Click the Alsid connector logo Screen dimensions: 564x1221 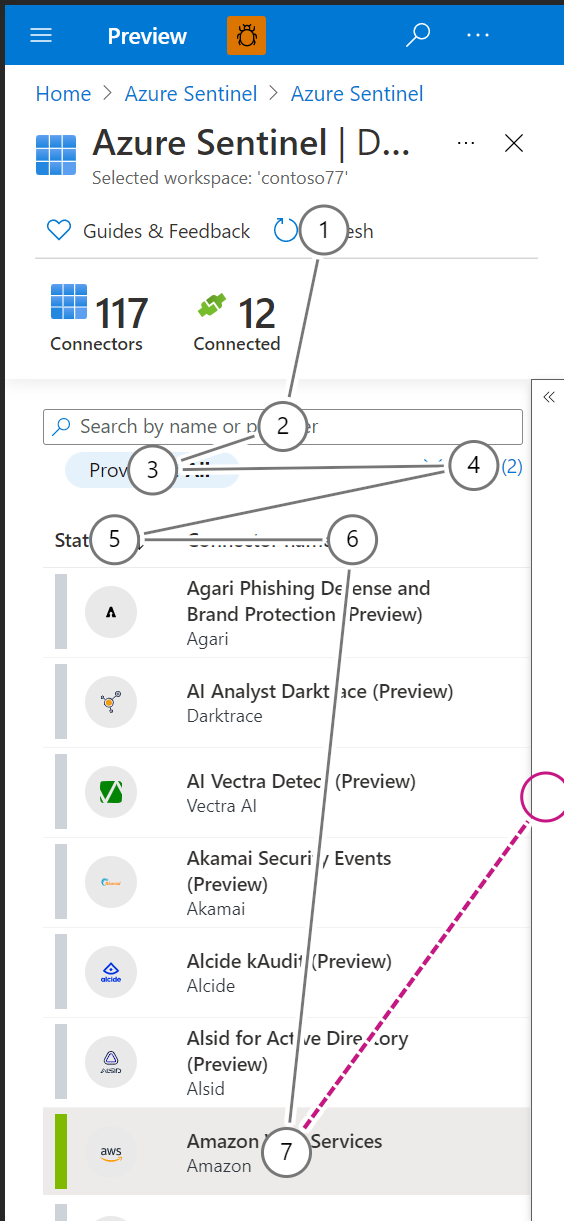tap(111, 1063)
